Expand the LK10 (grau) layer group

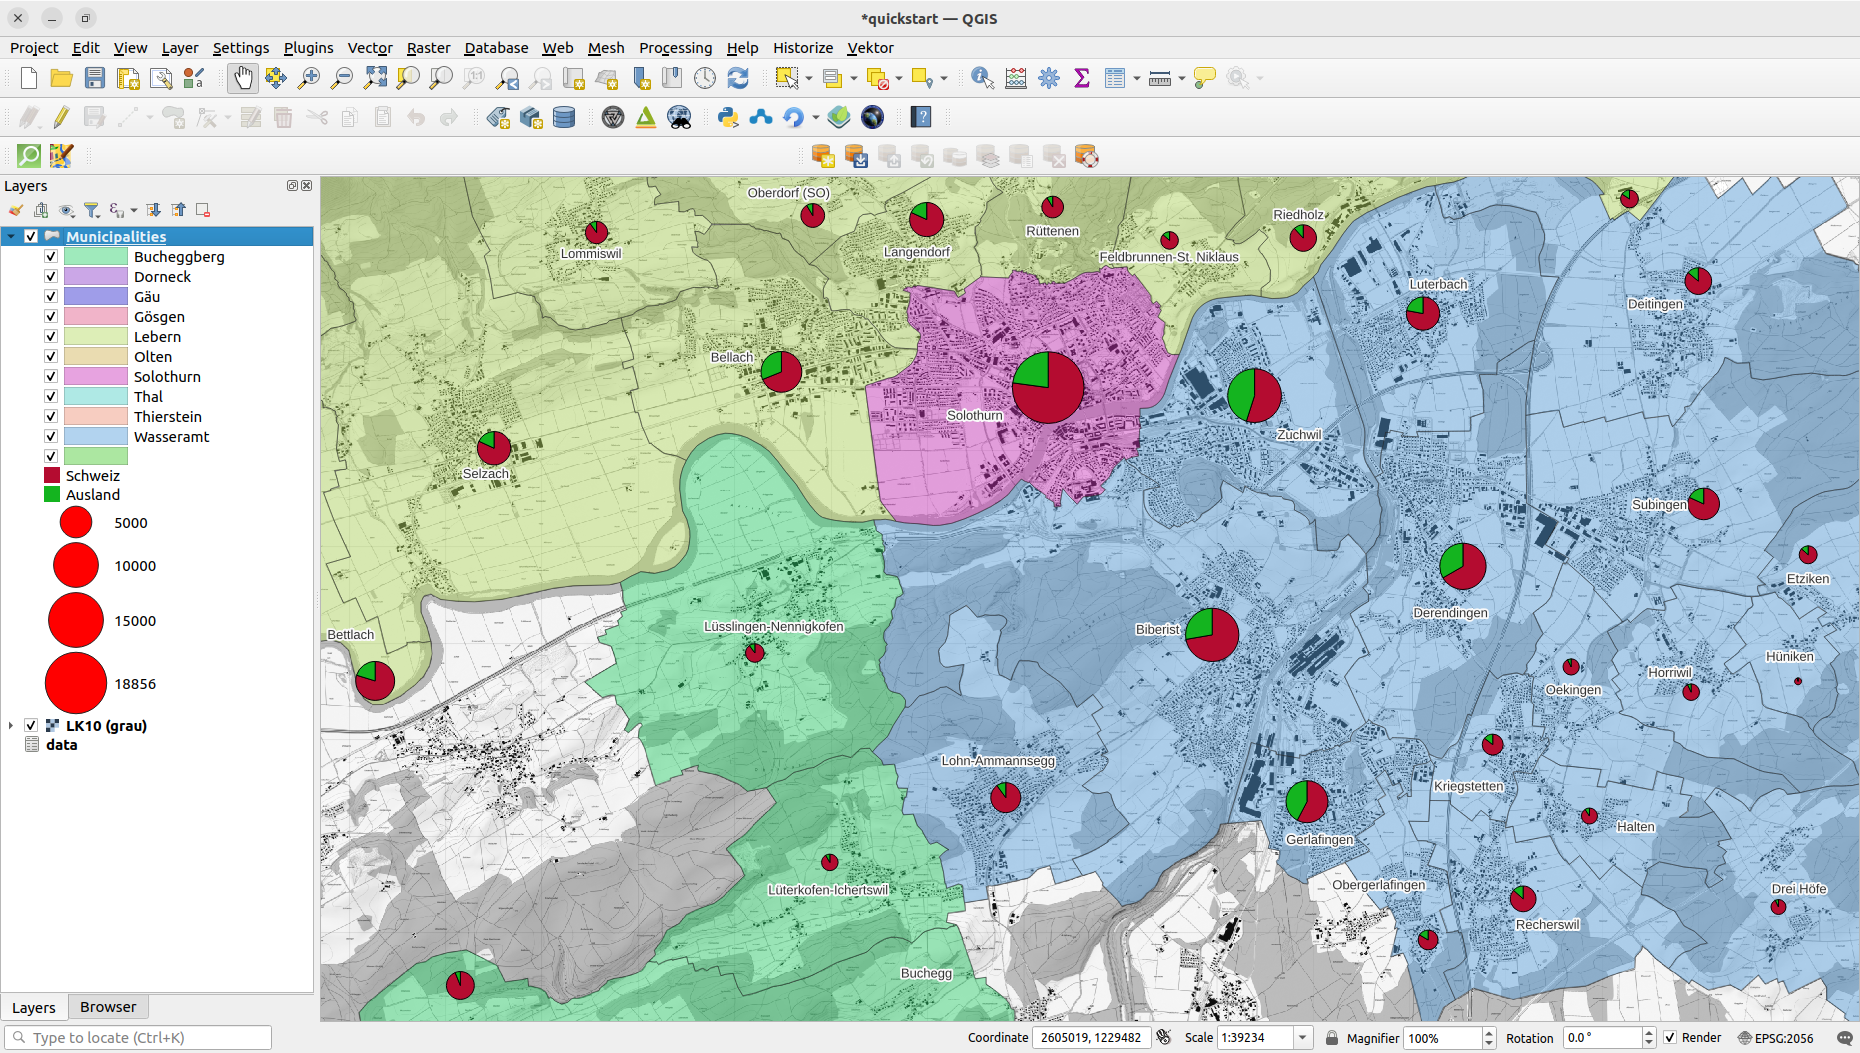(11, 726)
